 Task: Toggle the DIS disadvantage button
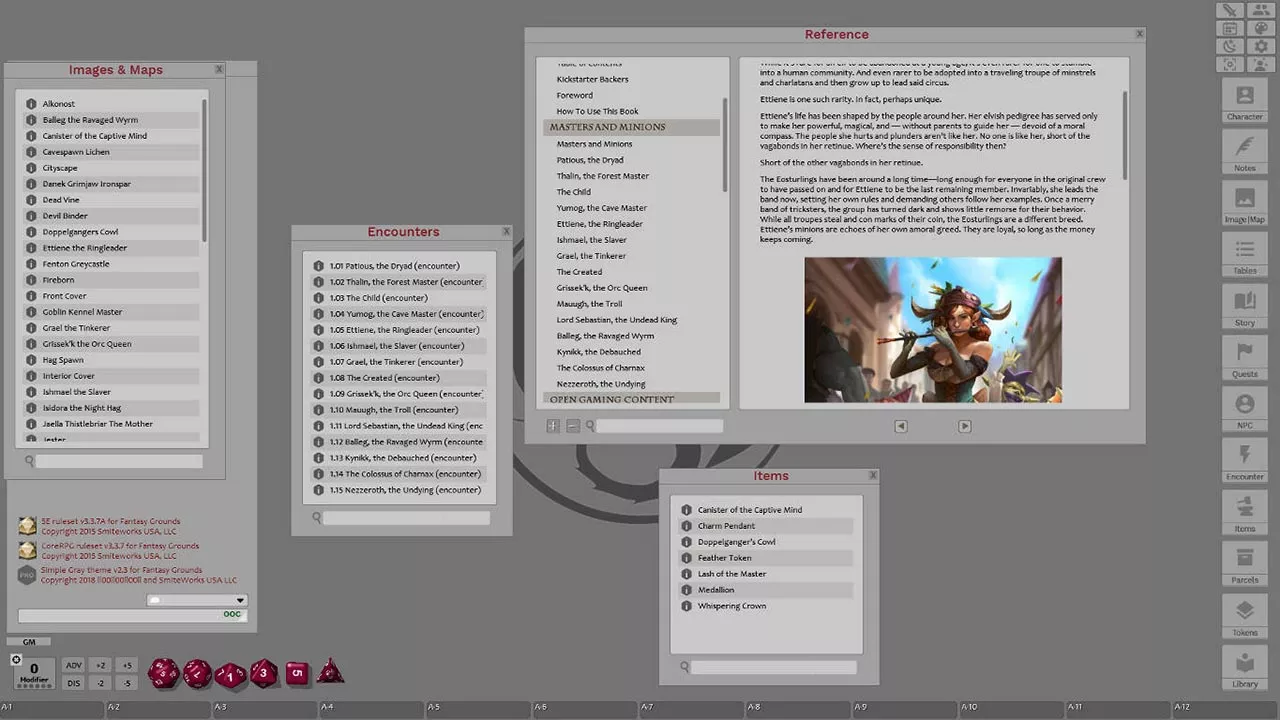[x=74, y=683]
